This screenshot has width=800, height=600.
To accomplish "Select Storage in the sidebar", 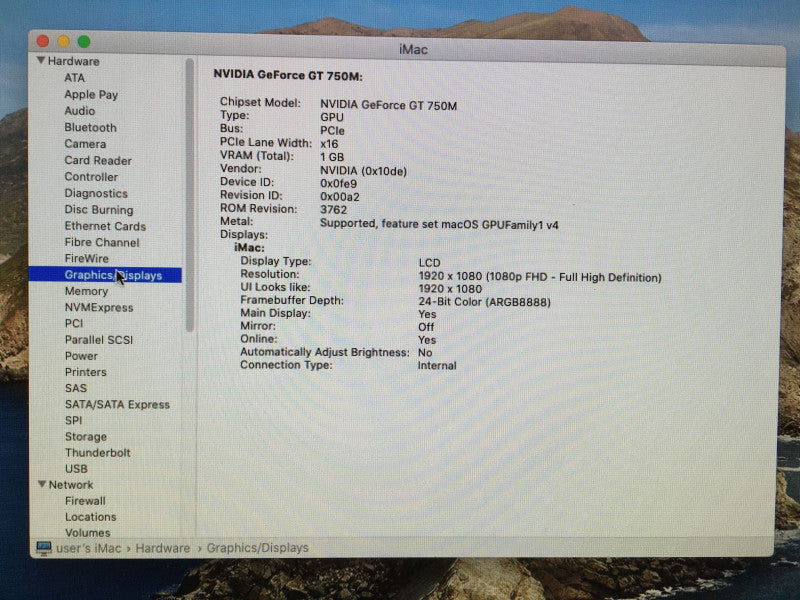I will click(86, 437).
